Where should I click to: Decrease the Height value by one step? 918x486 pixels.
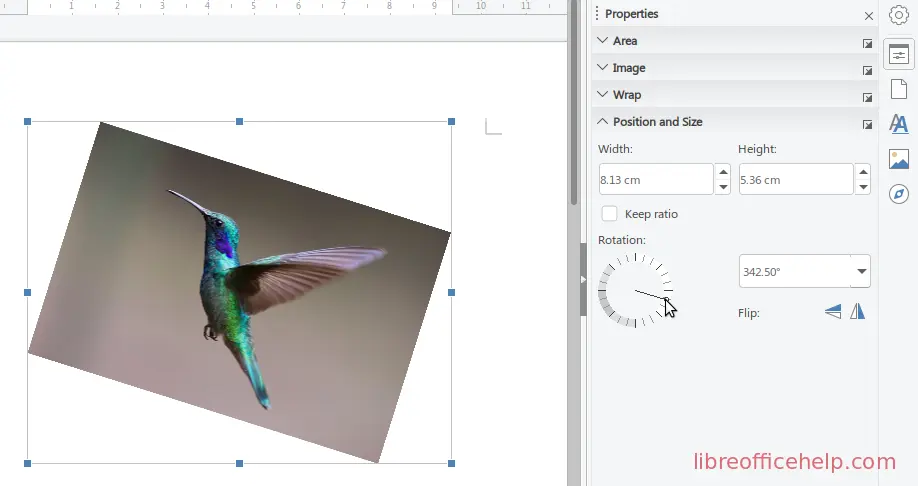pos(862,187)
